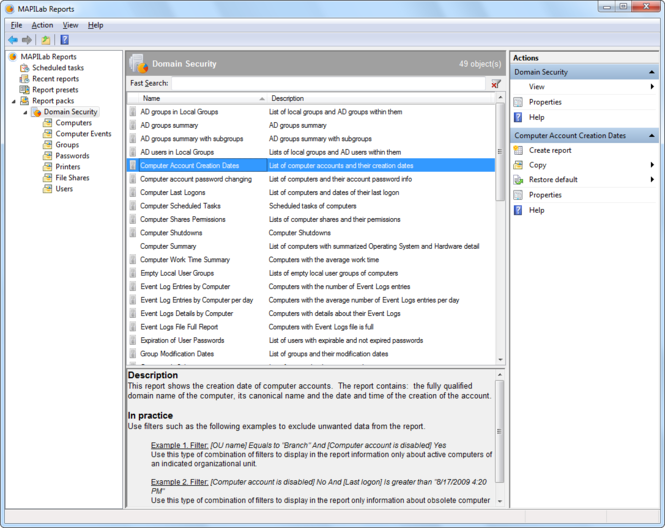Select Event Logs File Full Report row
Screen dimensions: 665x528
(311, 327)
